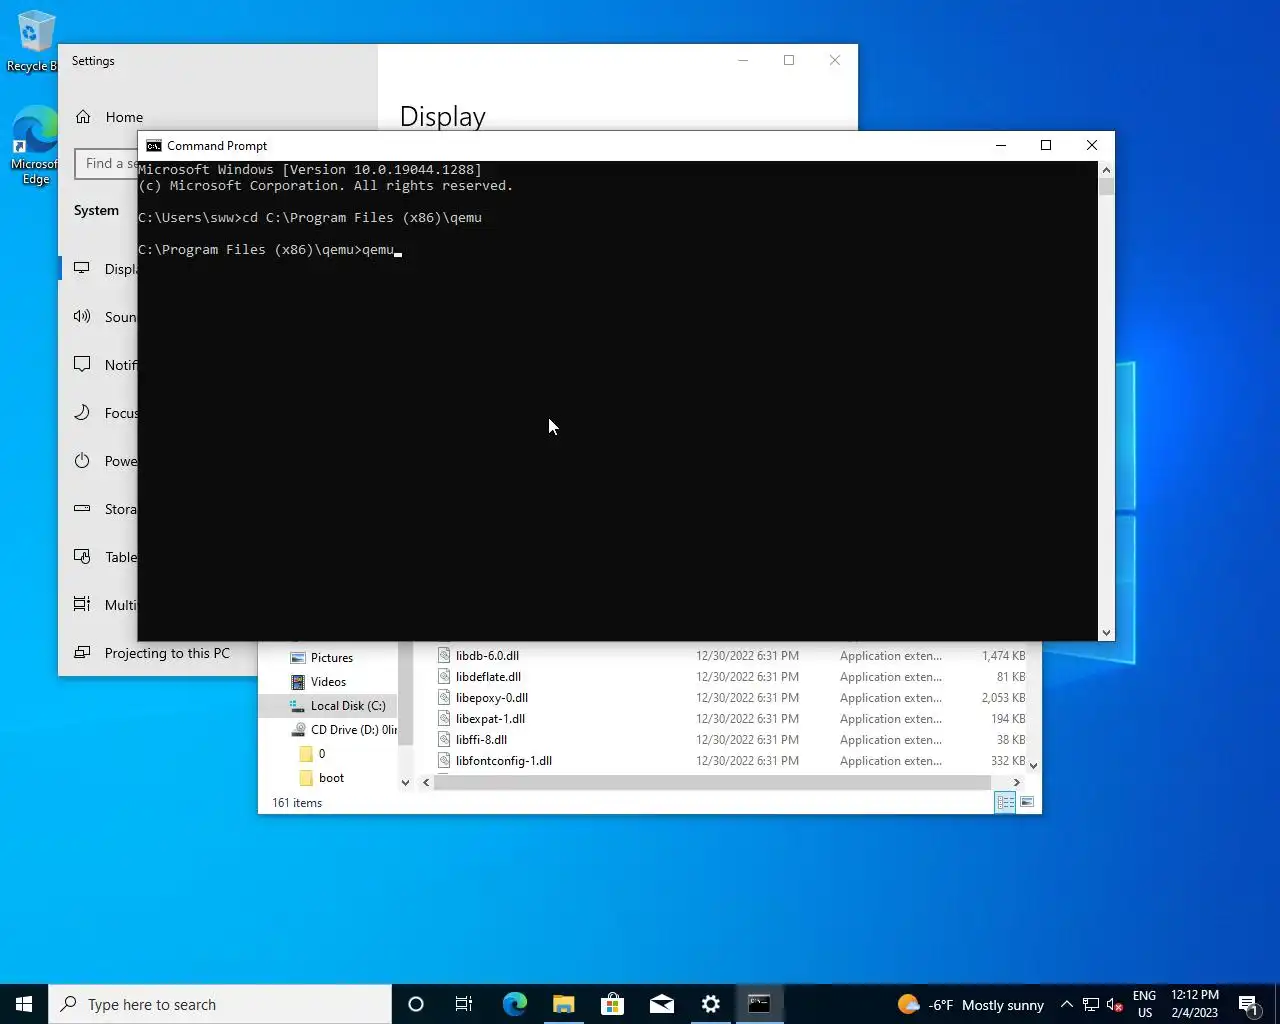Viewport: 1280px width, 1024px height.
Task: Select folder 0 in Explorer tree
Action: coord(312,754)
